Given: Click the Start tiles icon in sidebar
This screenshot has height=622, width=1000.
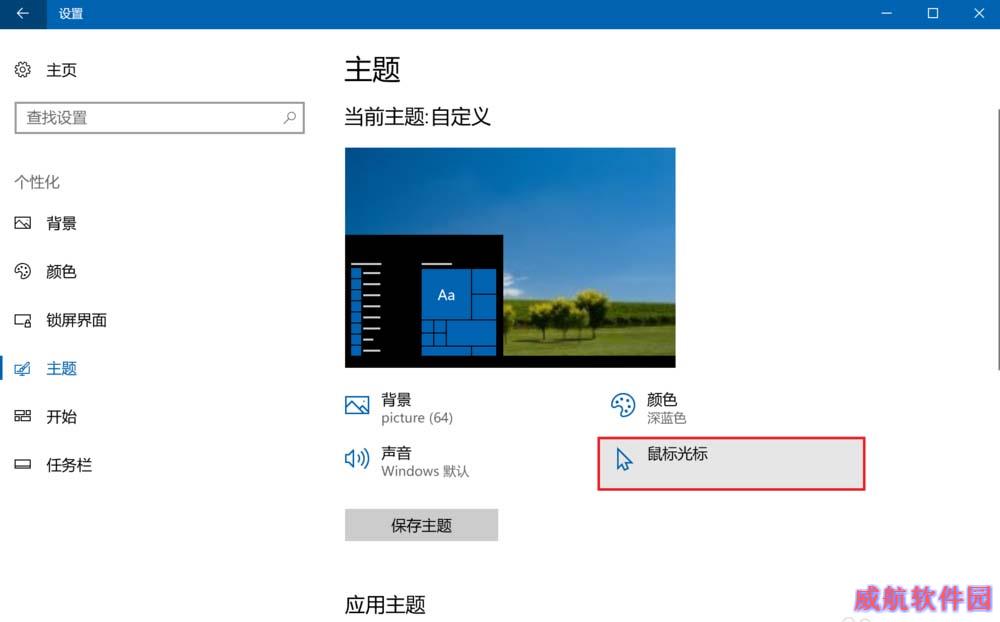Looking at the screenshot, I should [x=22, y=417].
